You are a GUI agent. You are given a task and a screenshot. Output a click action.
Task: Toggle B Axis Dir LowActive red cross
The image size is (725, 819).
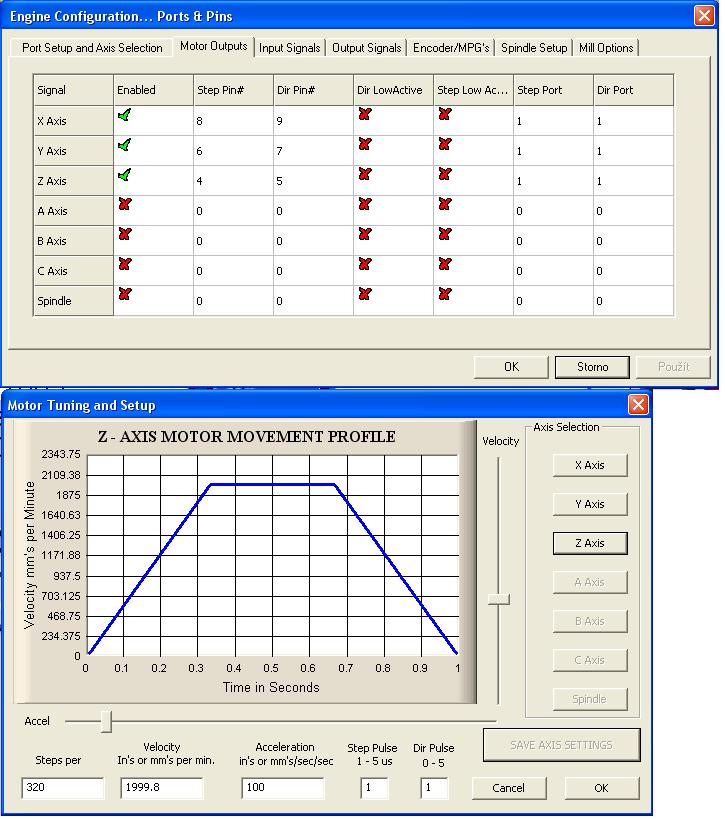click(x=364, y=235)
